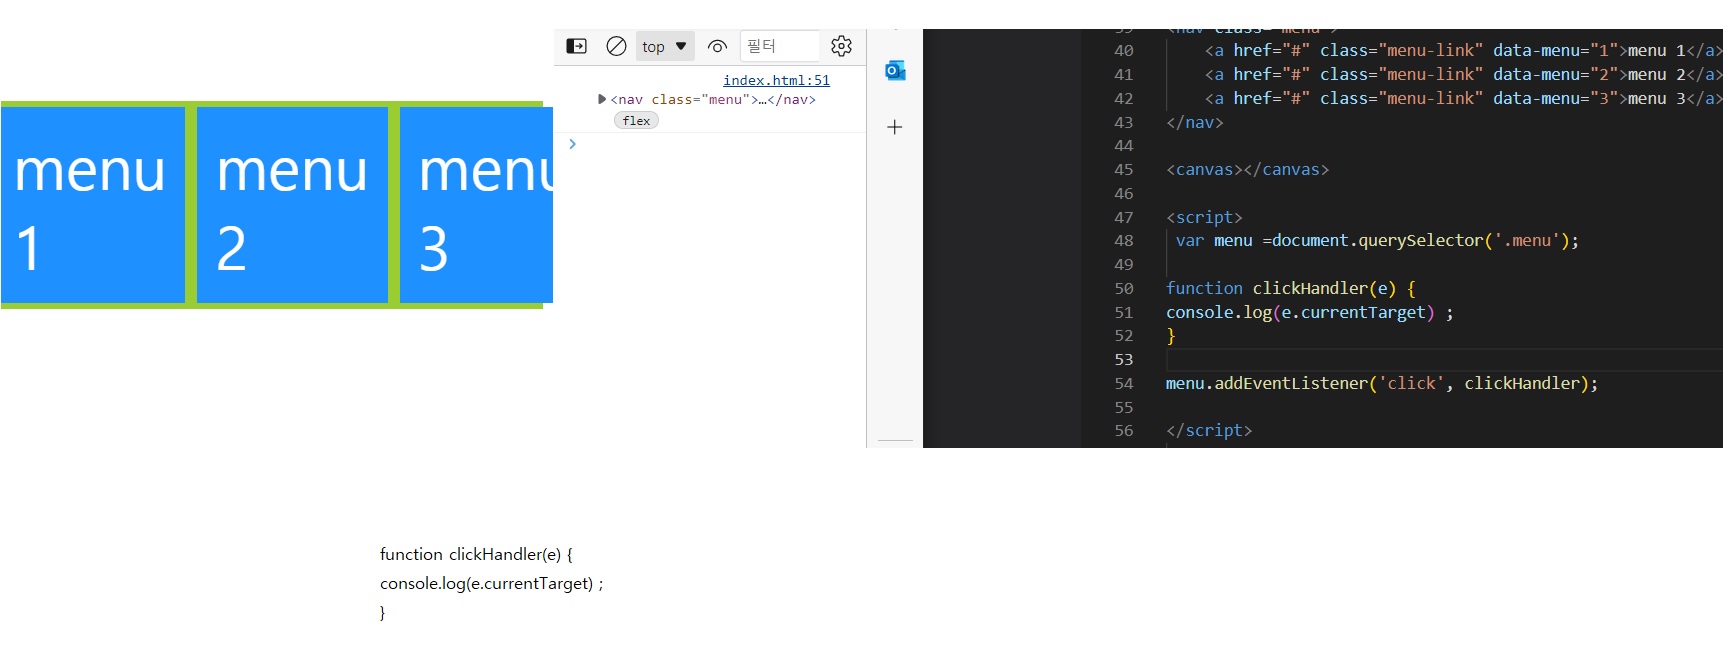The height and width of the screenshot is (648, 1723).
Task: Click the closing </script> tag line
Action: [x=1209, y=431]
